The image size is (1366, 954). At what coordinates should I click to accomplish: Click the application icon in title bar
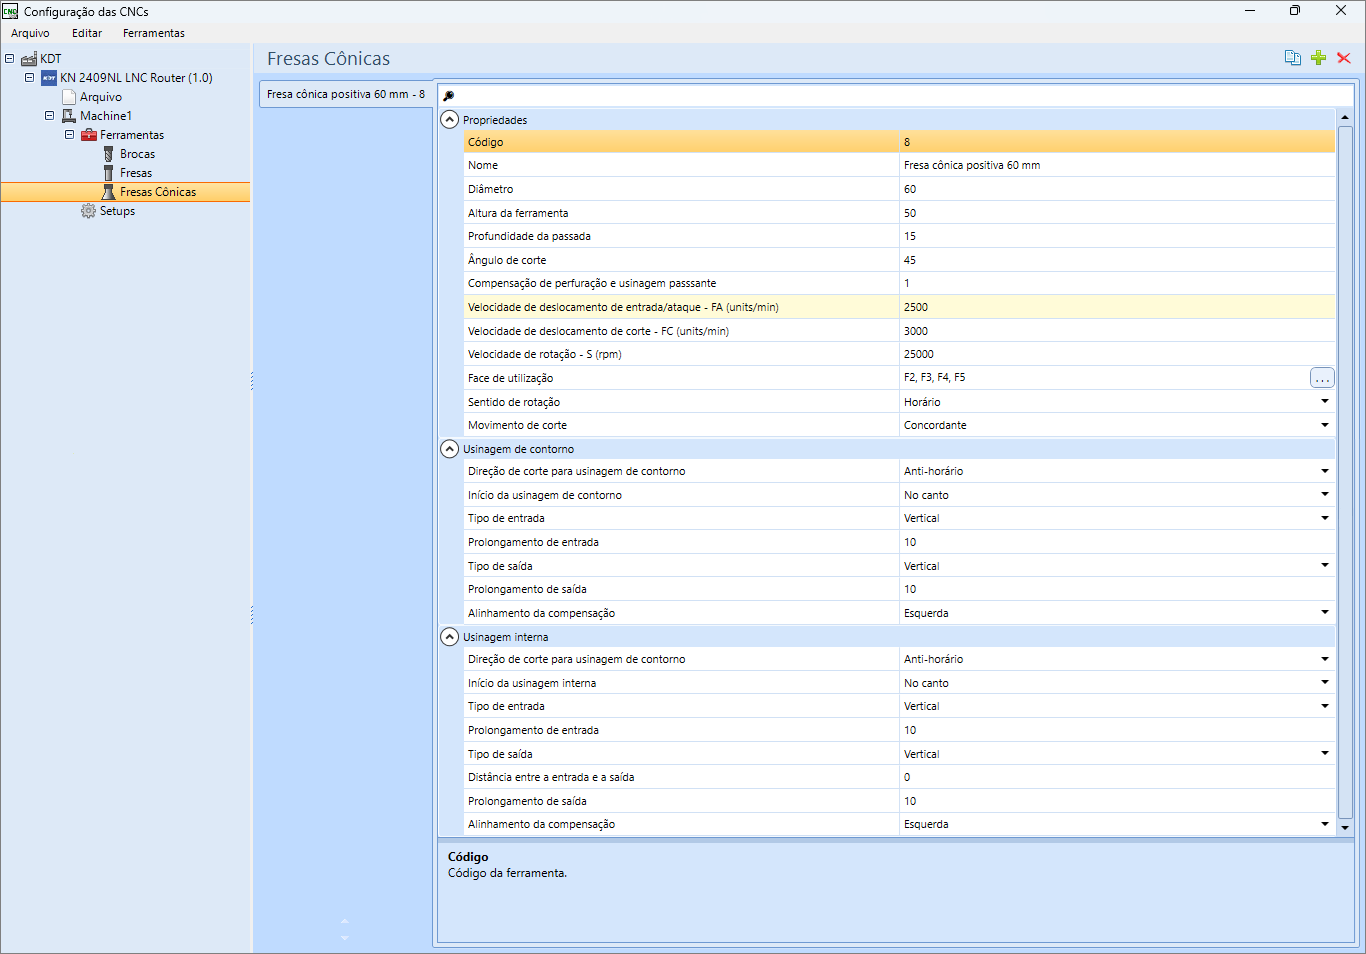(x=10, y=11)
